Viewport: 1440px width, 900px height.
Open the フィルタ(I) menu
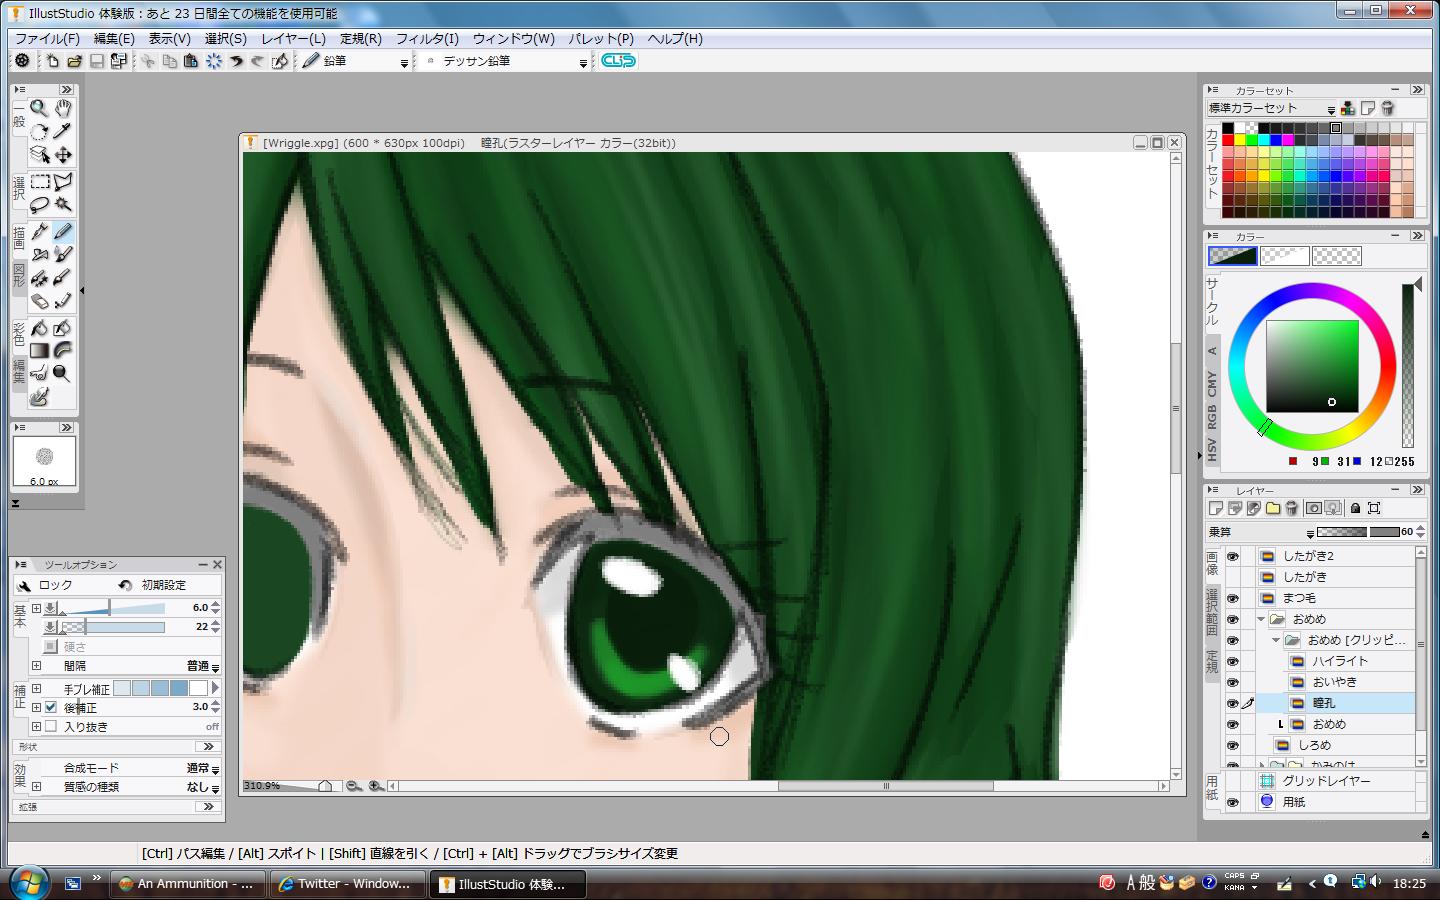pos(427,39)
